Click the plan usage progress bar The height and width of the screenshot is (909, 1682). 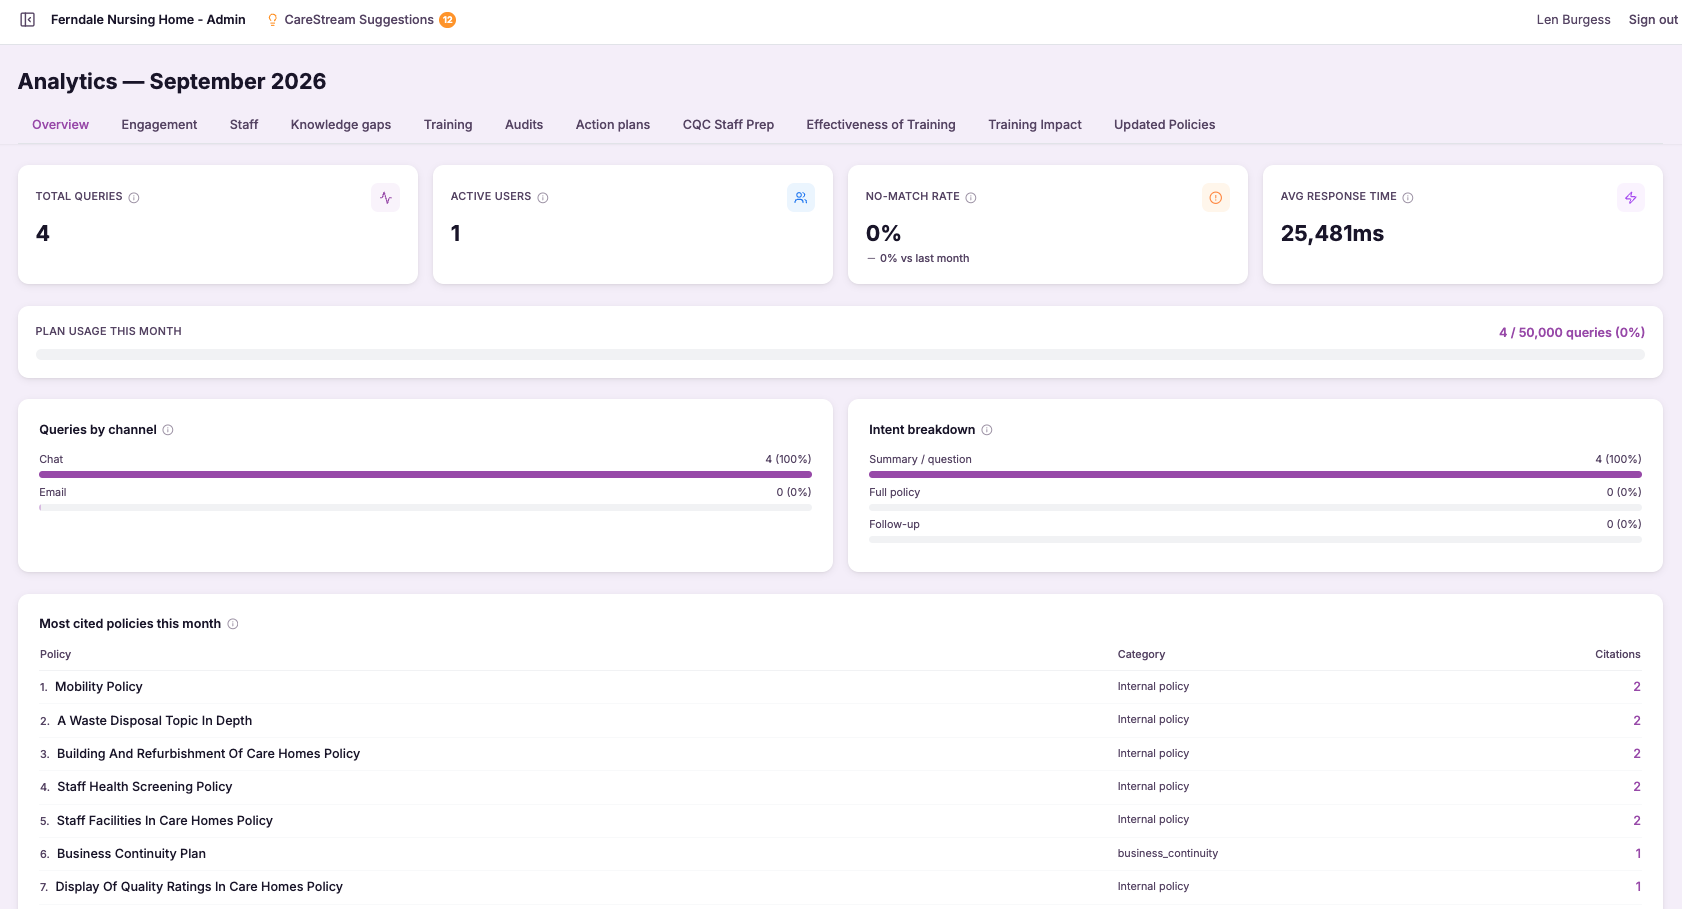[840, 354]
